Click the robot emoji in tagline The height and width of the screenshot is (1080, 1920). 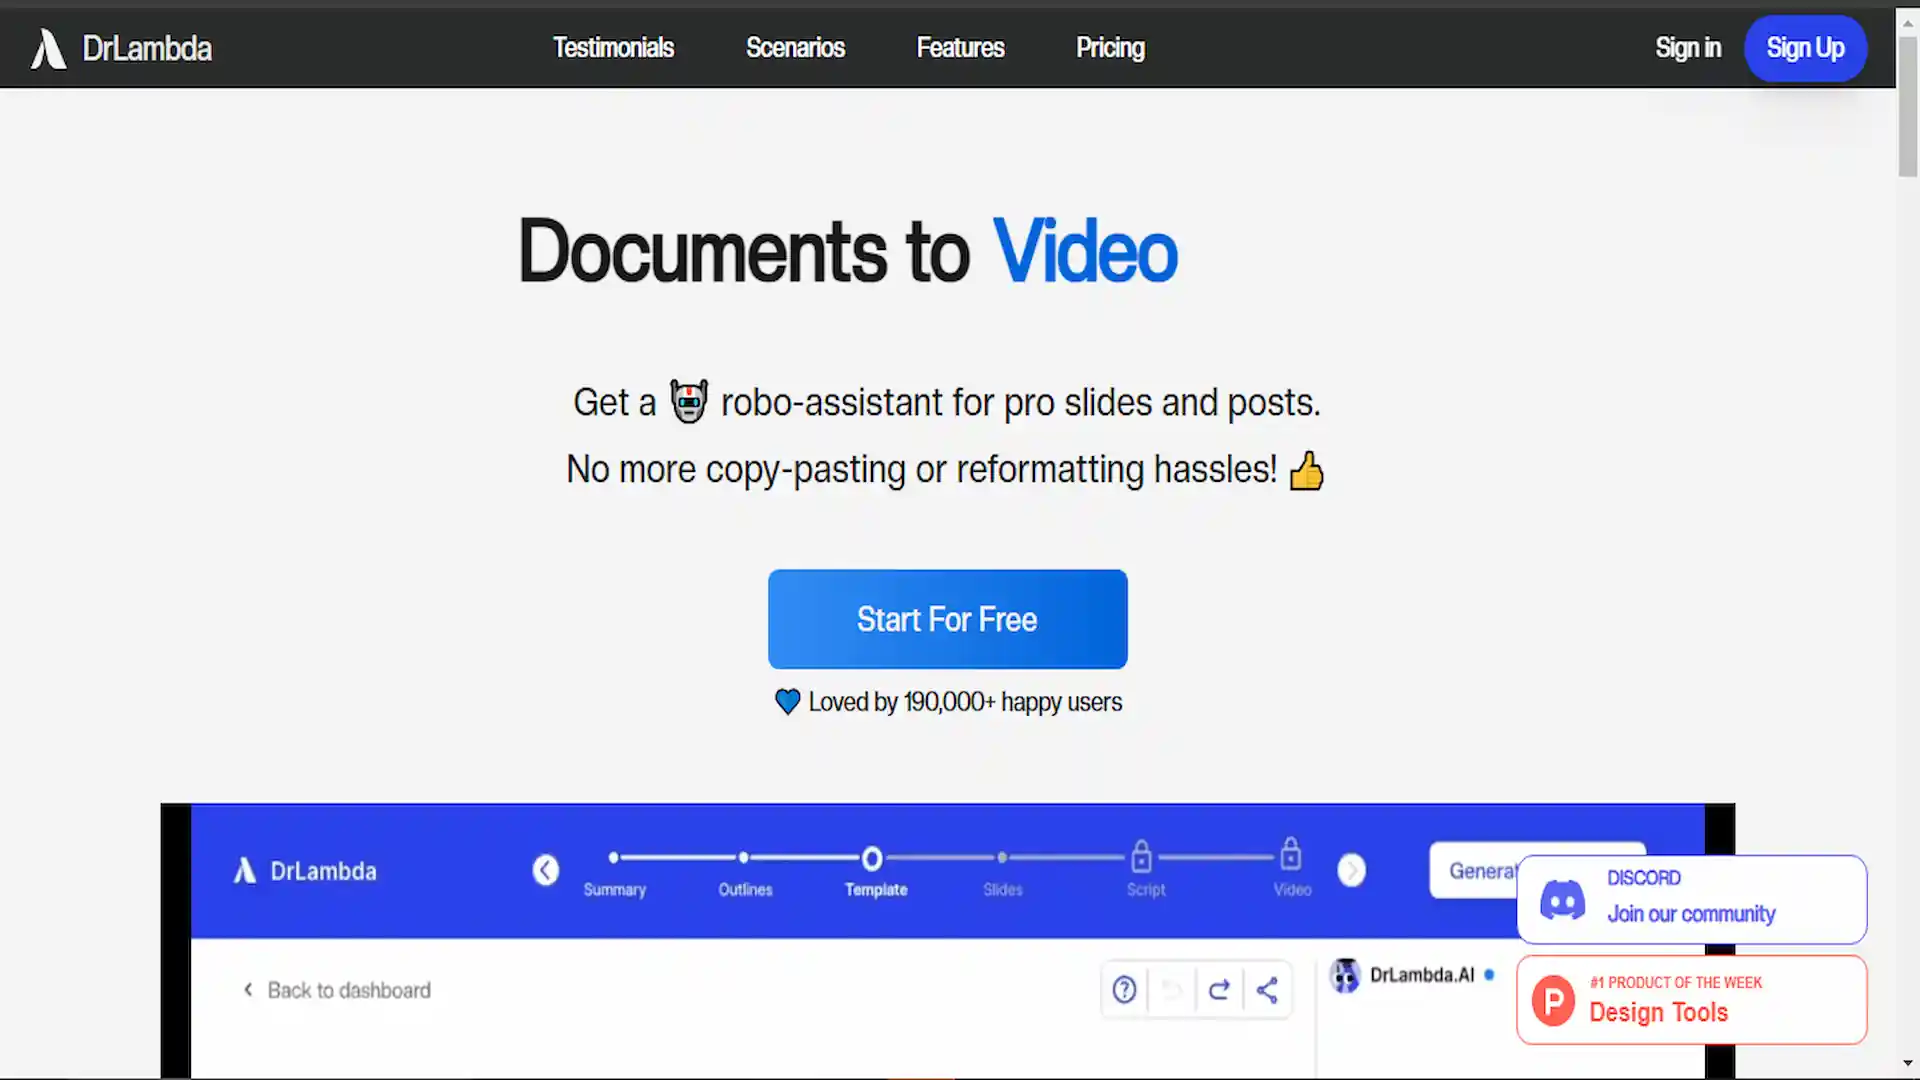click(x=688, y=402)
